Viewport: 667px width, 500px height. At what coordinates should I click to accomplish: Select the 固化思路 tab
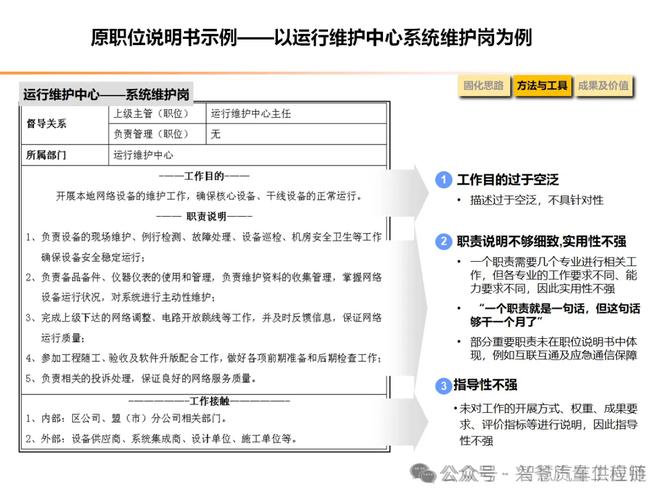(484, 86)
